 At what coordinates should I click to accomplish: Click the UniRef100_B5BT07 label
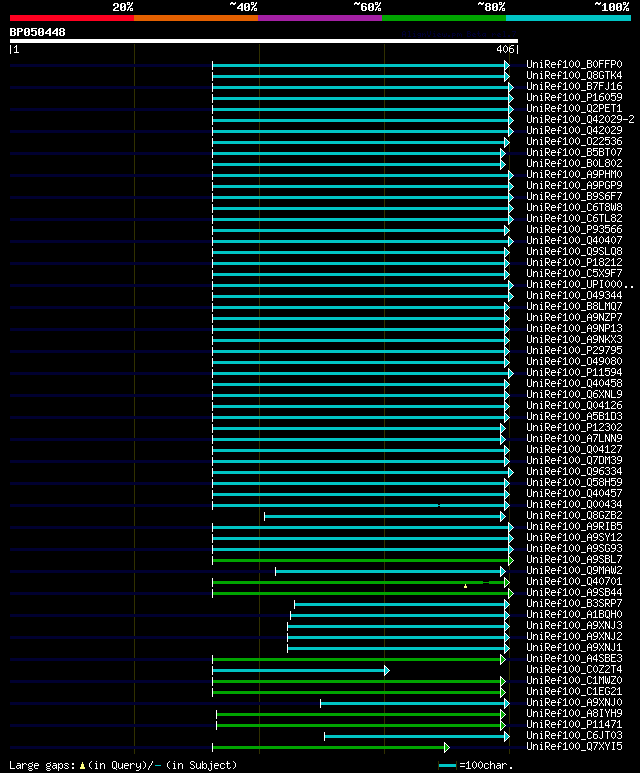pos(574,153)
